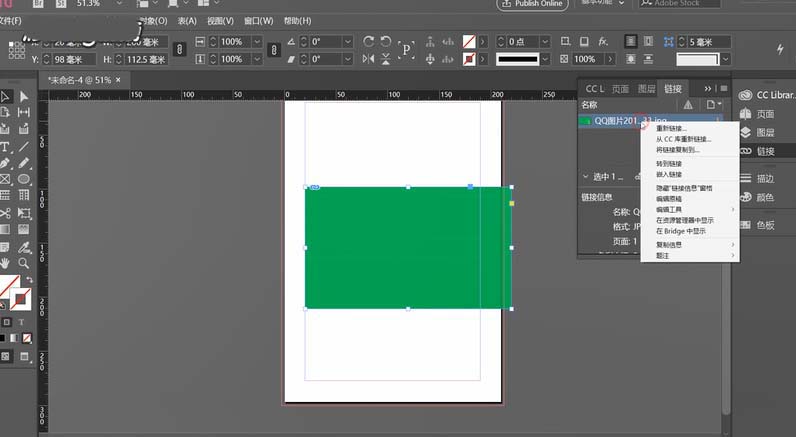796x437 pixels.
Task: Select the Selection tool arrow
Action: coord(6,96)
